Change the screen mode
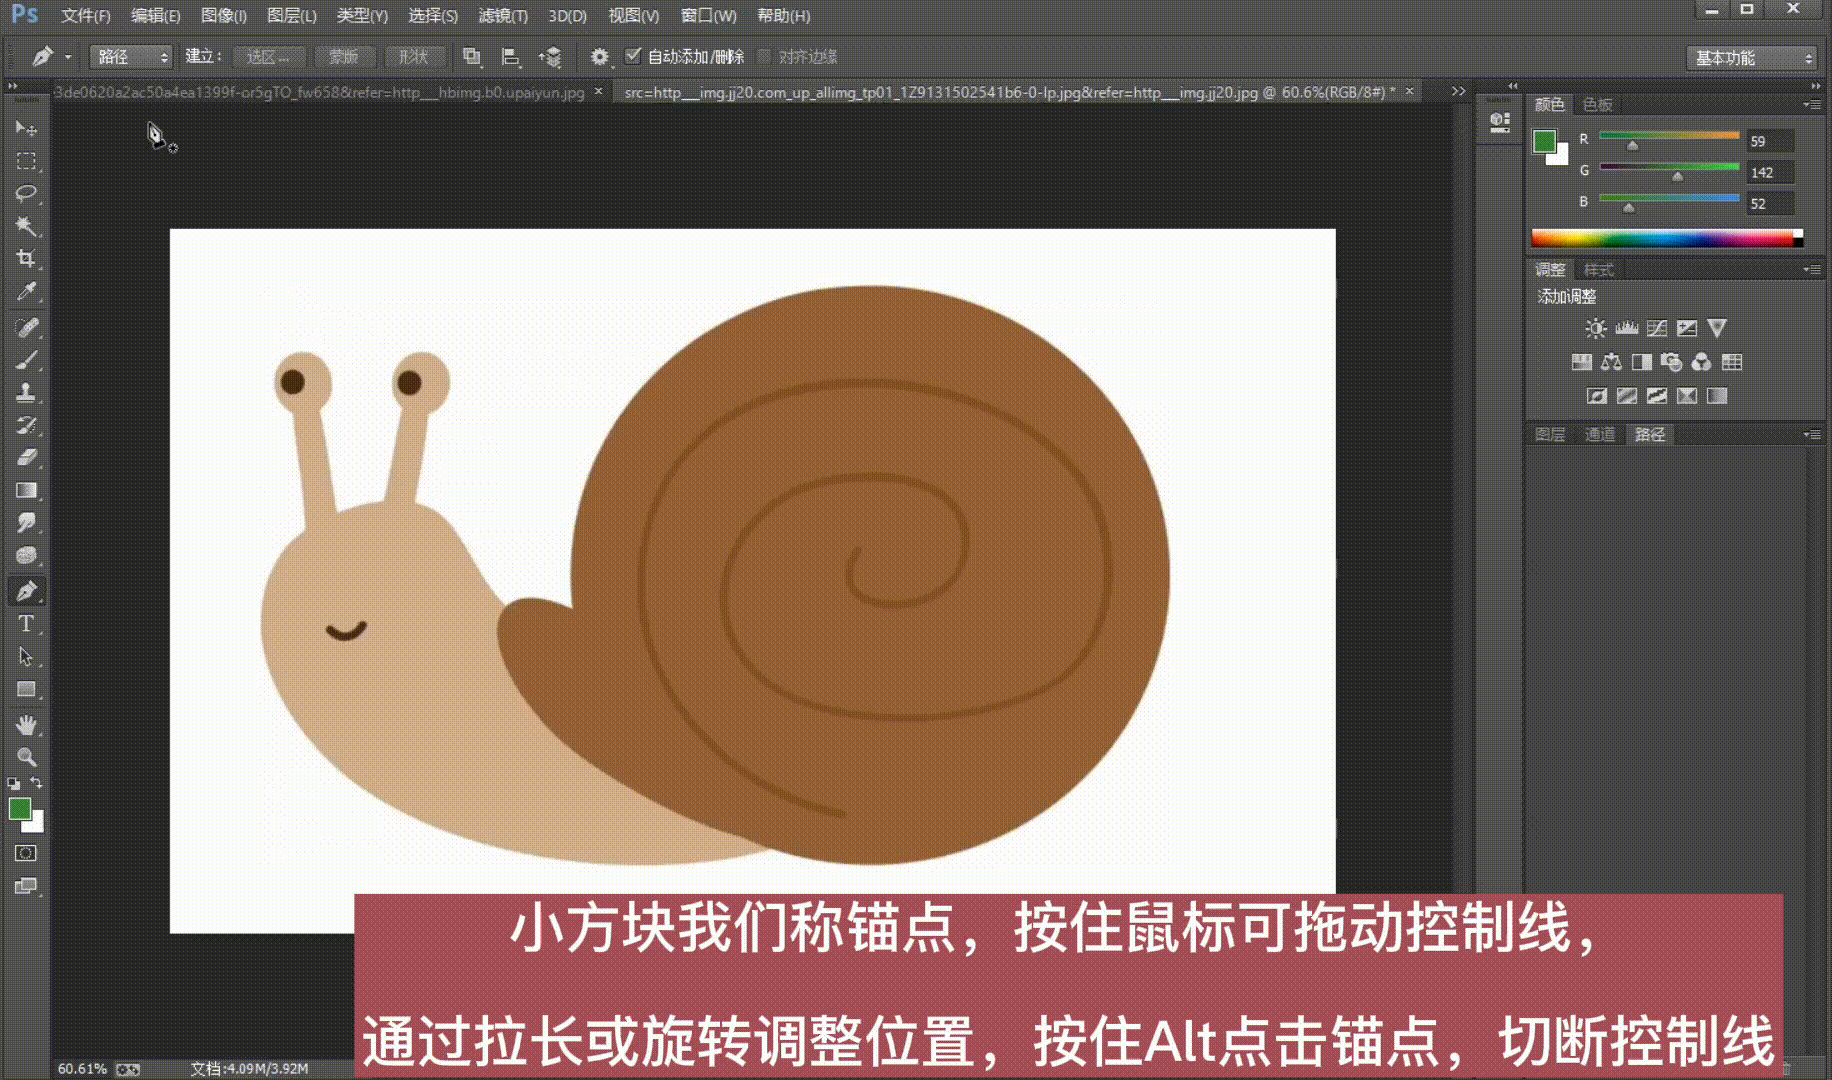This screenshot has height=1080, width=1832. point(26,886)
